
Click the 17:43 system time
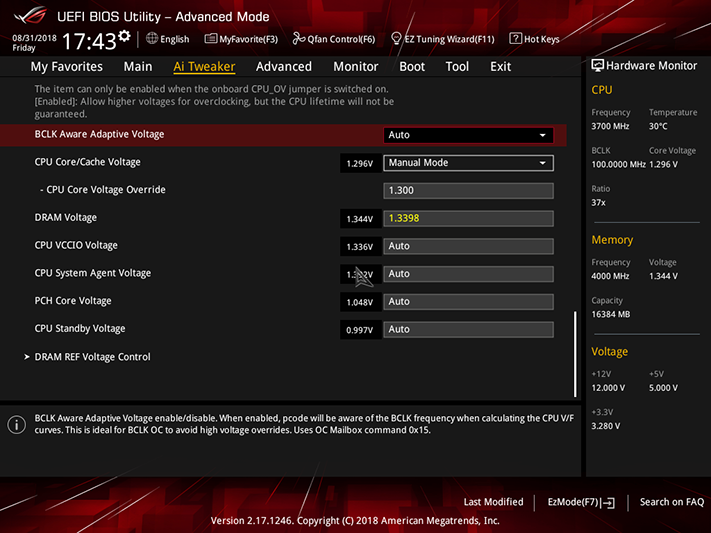(x=89, y=42)
